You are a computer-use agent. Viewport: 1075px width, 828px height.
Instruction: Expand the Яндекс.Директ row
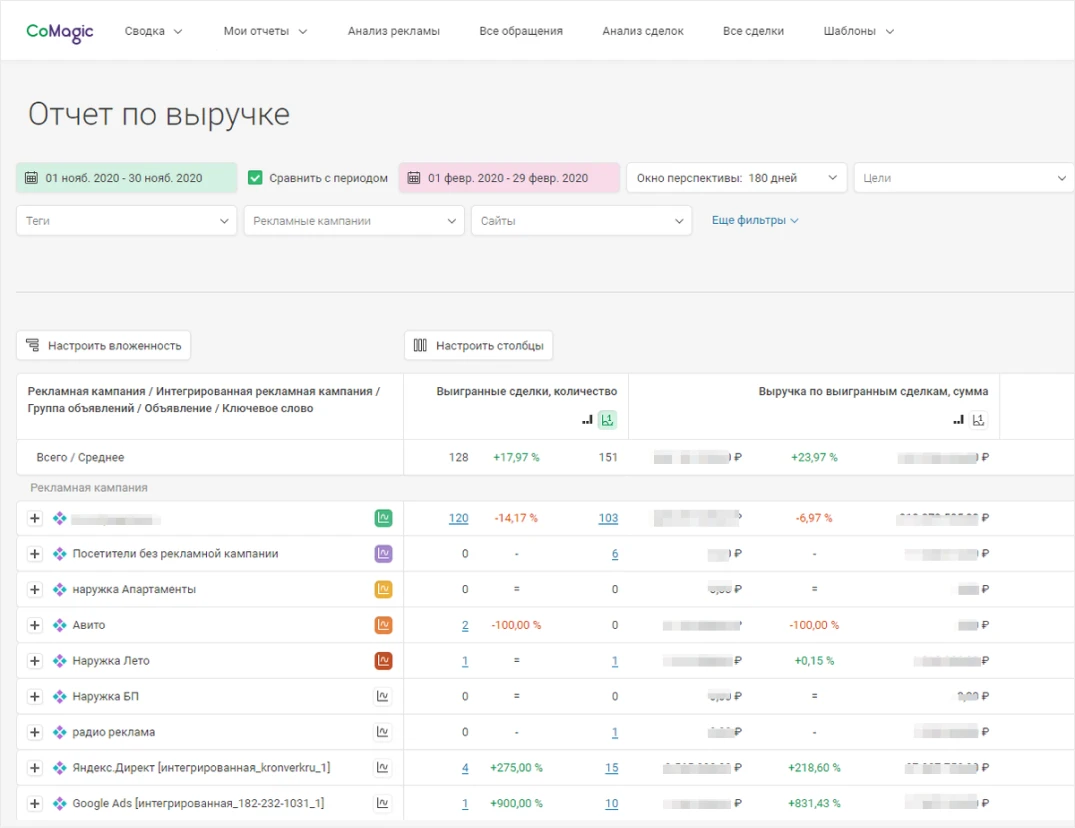click(x=34, y=768)
